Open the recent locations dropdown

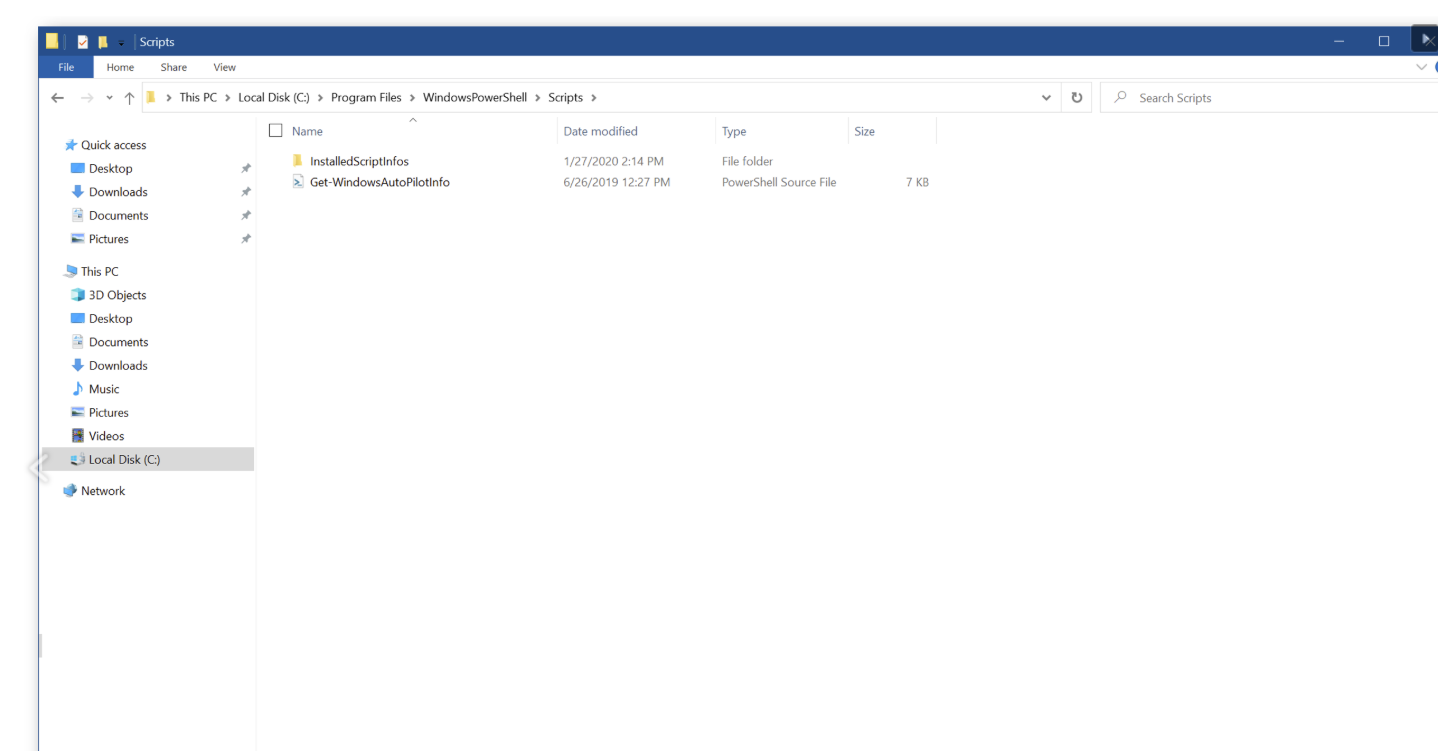point(109,98)
